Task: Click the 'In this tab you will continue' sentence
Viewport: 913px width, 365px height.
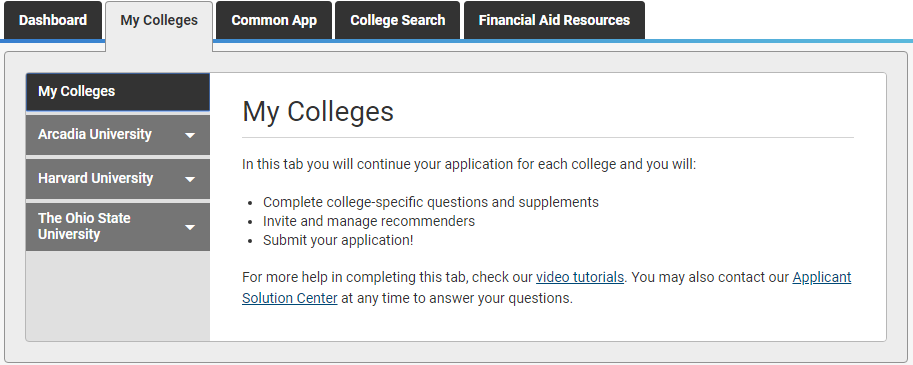Action: coord(469,164)
